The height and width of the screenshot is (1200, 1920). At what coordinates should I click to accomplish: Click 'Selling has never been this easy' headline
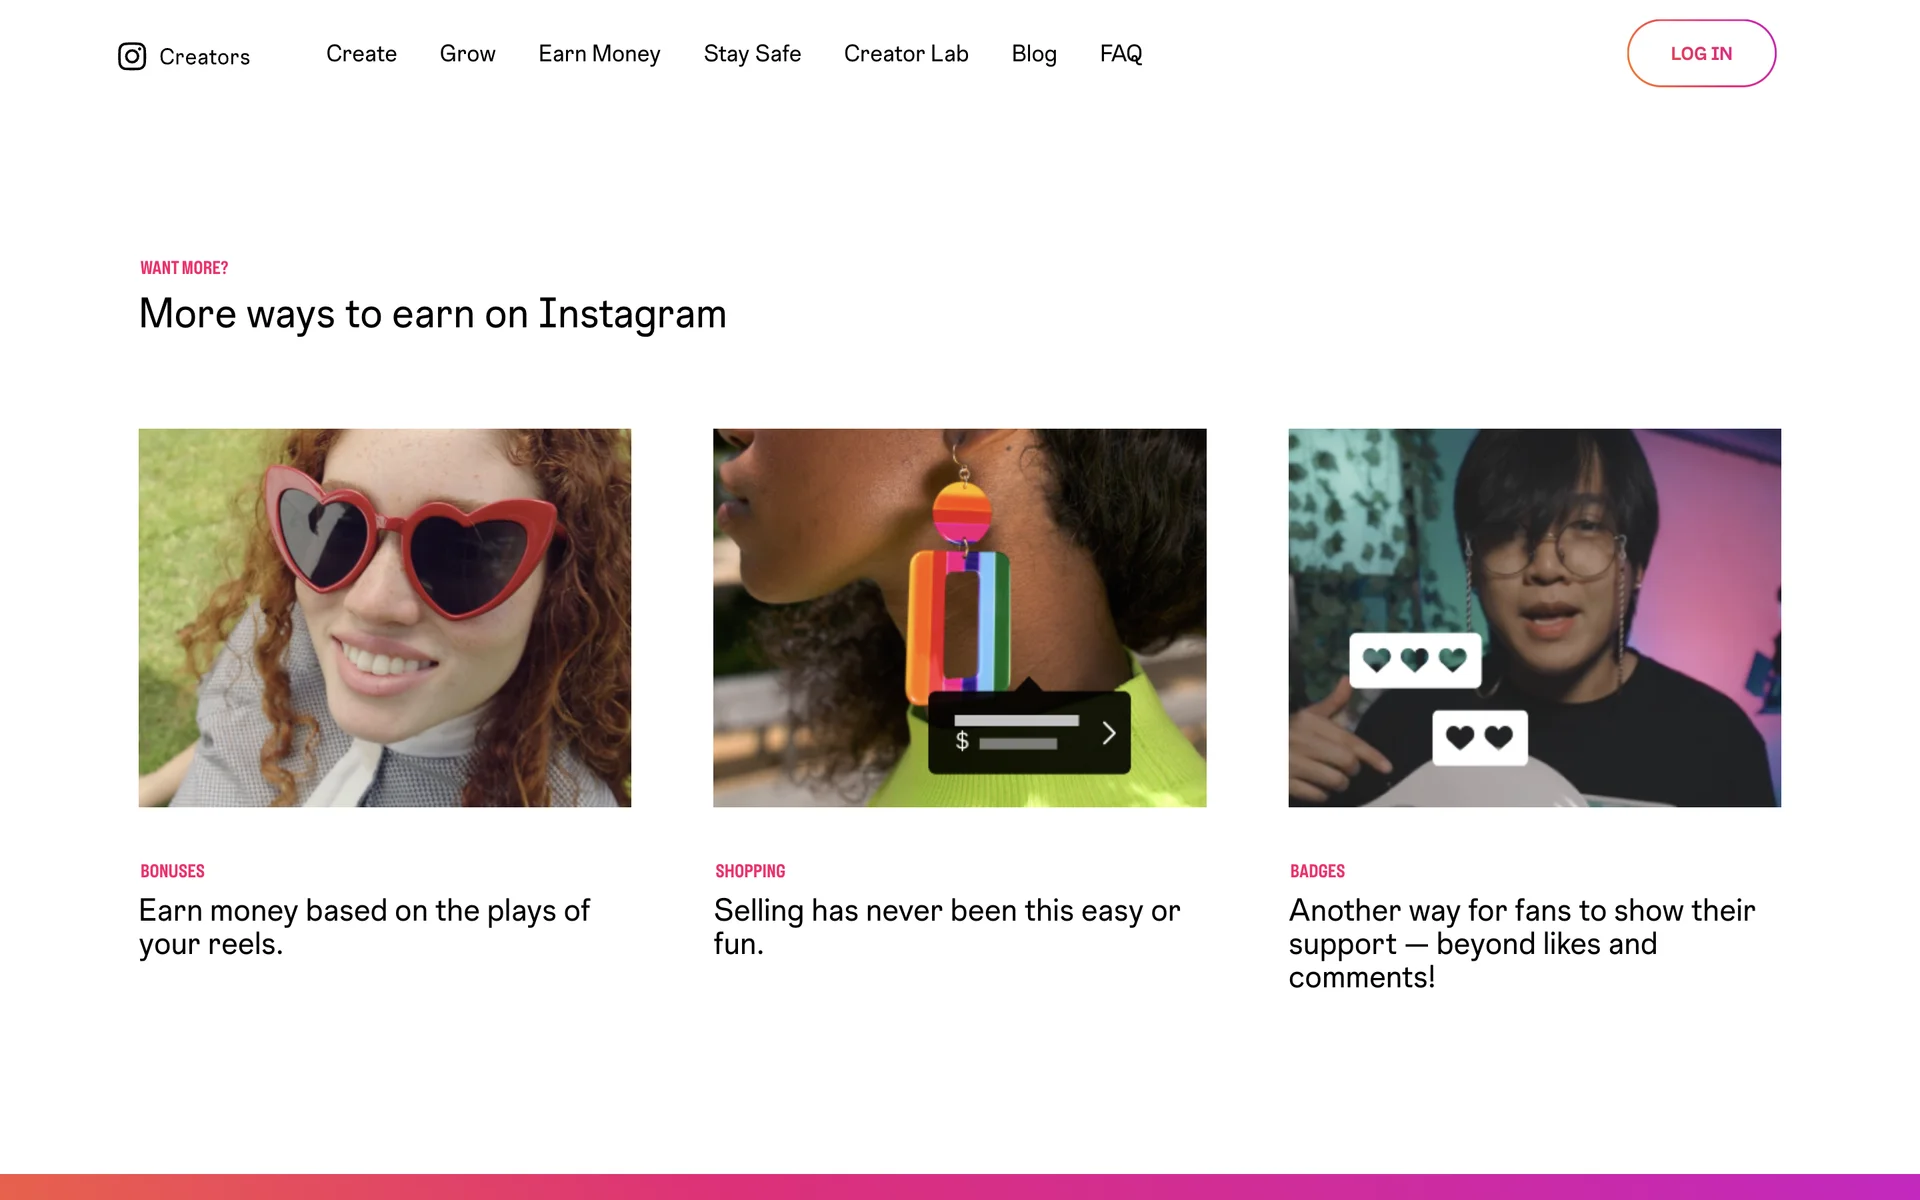946,926
